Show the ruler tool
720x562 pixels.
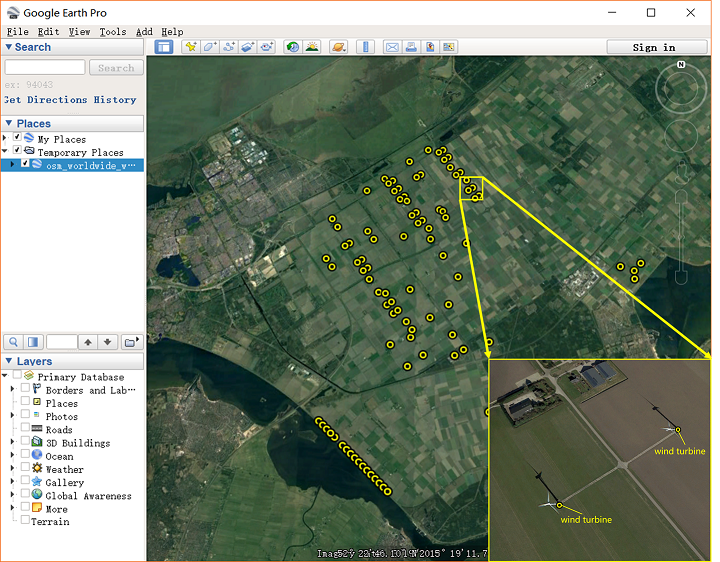[x=366, y=47]
